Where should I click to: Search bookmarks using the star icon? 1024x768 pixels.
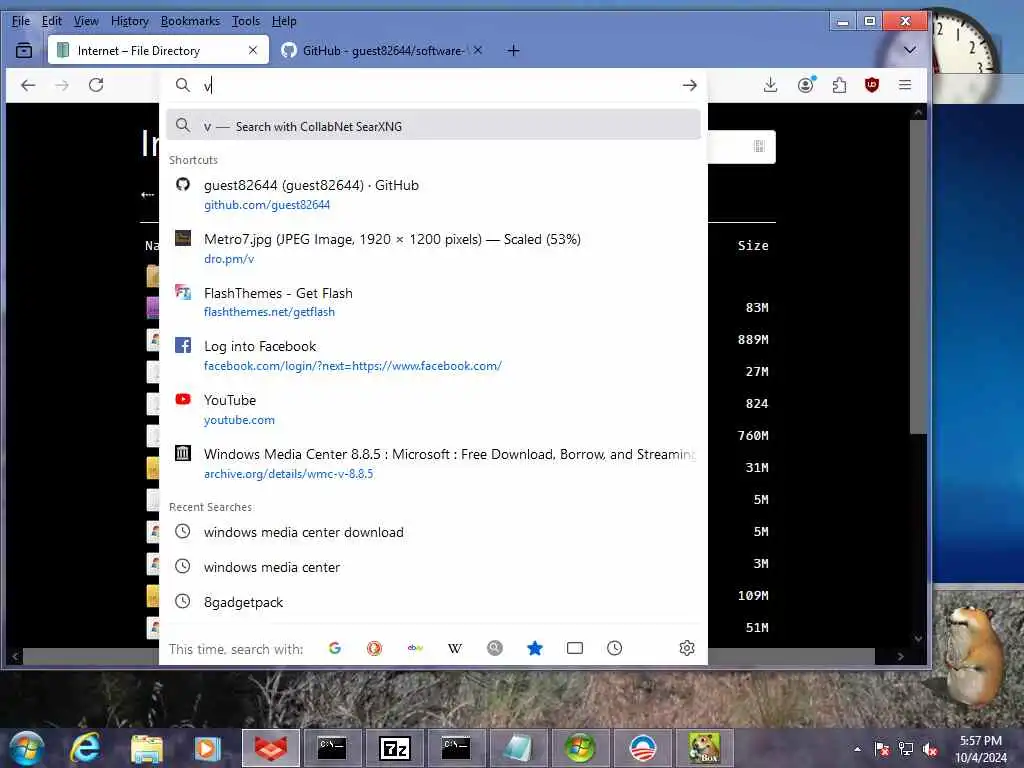(535, 648)
